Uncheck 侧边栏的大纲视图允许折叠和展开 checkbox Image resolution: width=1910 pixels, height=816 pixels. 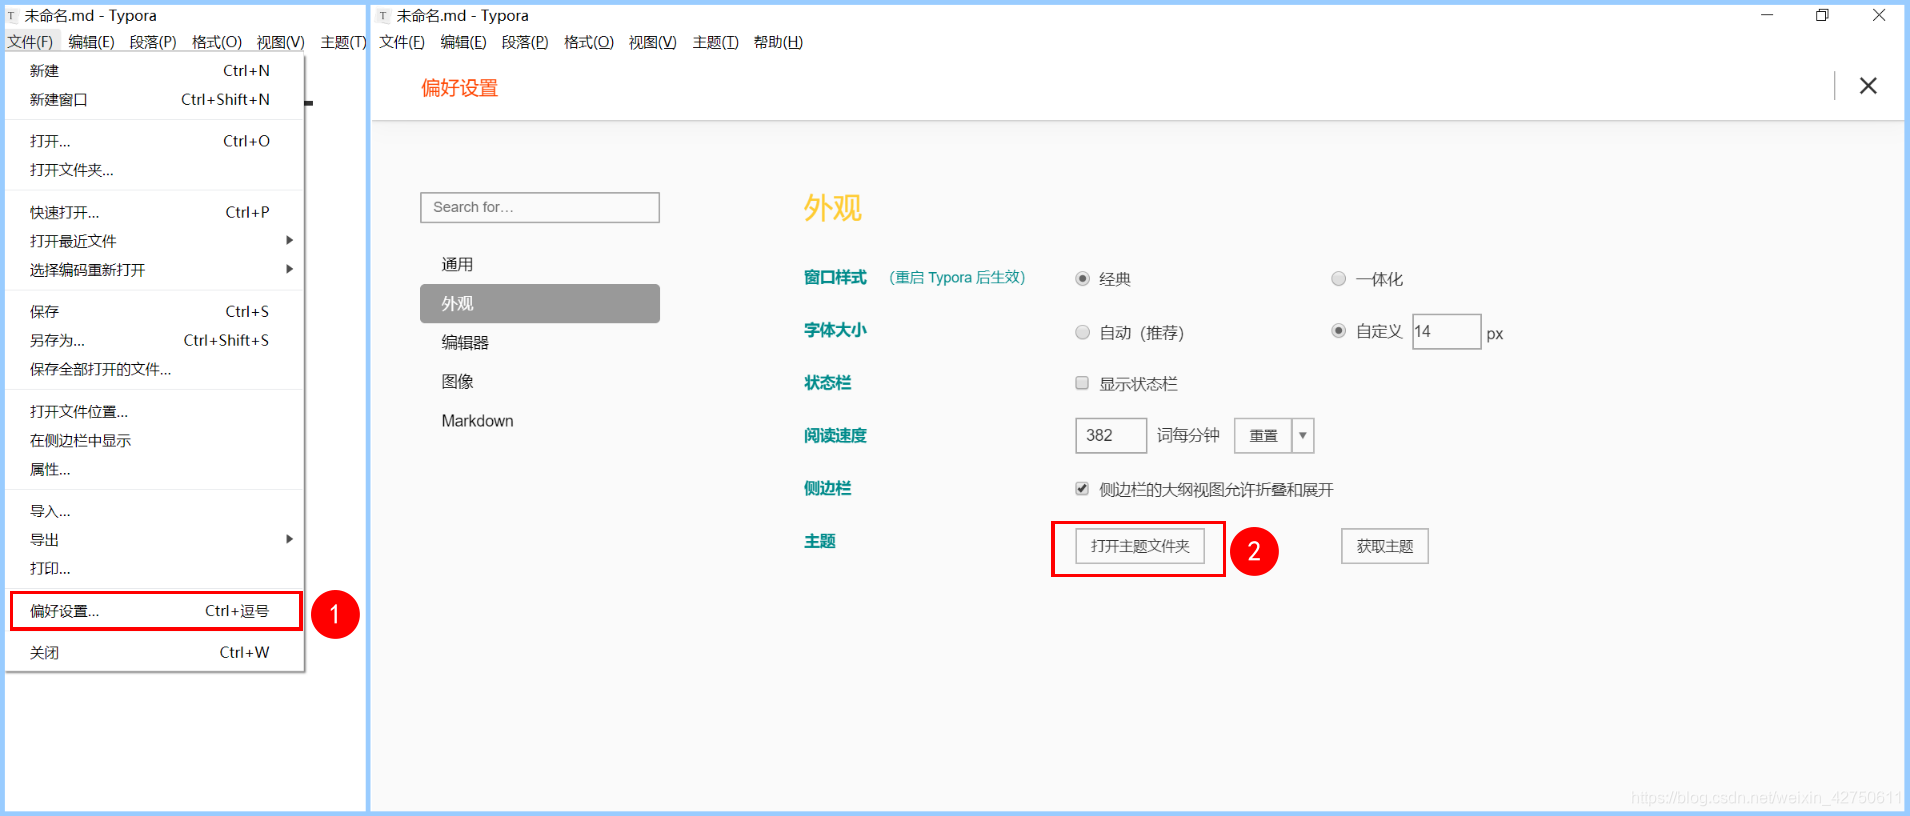(x=1082, y=489)
